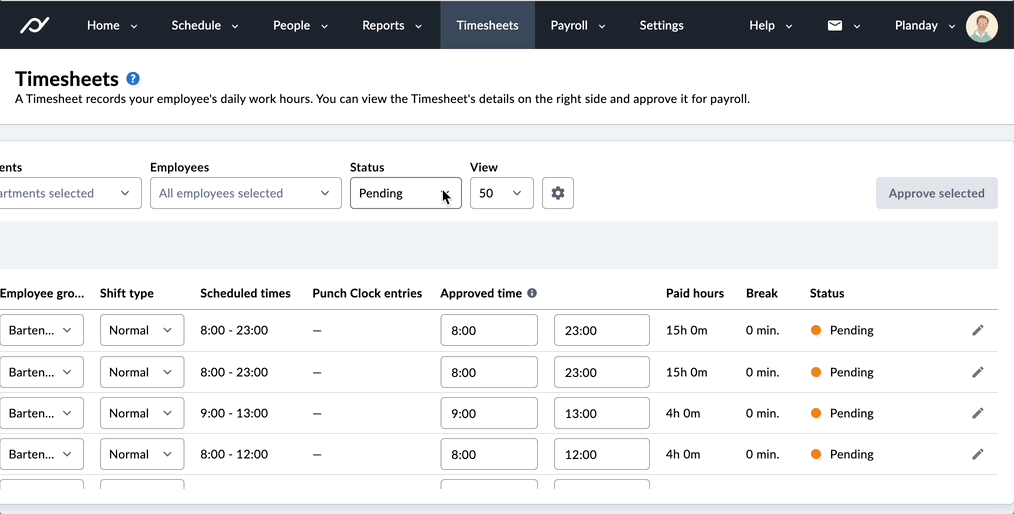Go to the Settings menu item
This screenshot has height=514, width=1014.
click(x=661, y=25)
